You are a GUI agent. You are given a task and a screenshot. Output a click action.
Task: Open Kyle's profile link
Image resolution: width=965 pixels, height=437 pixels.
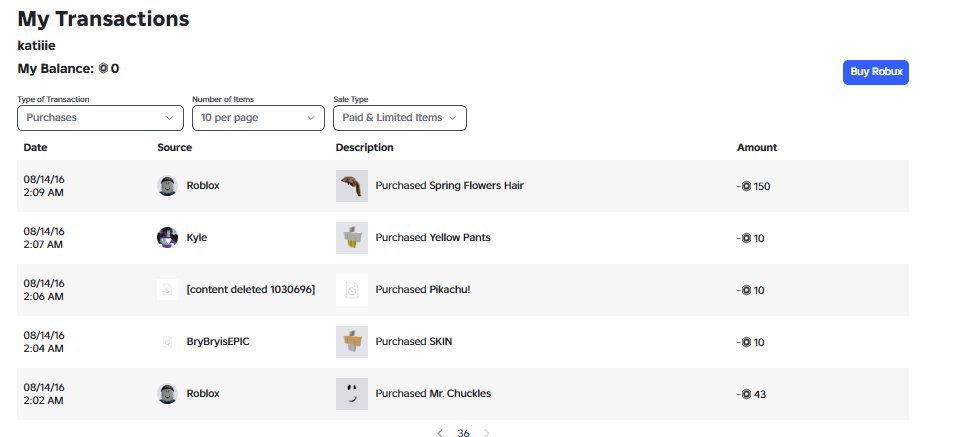tap(197, 238)
